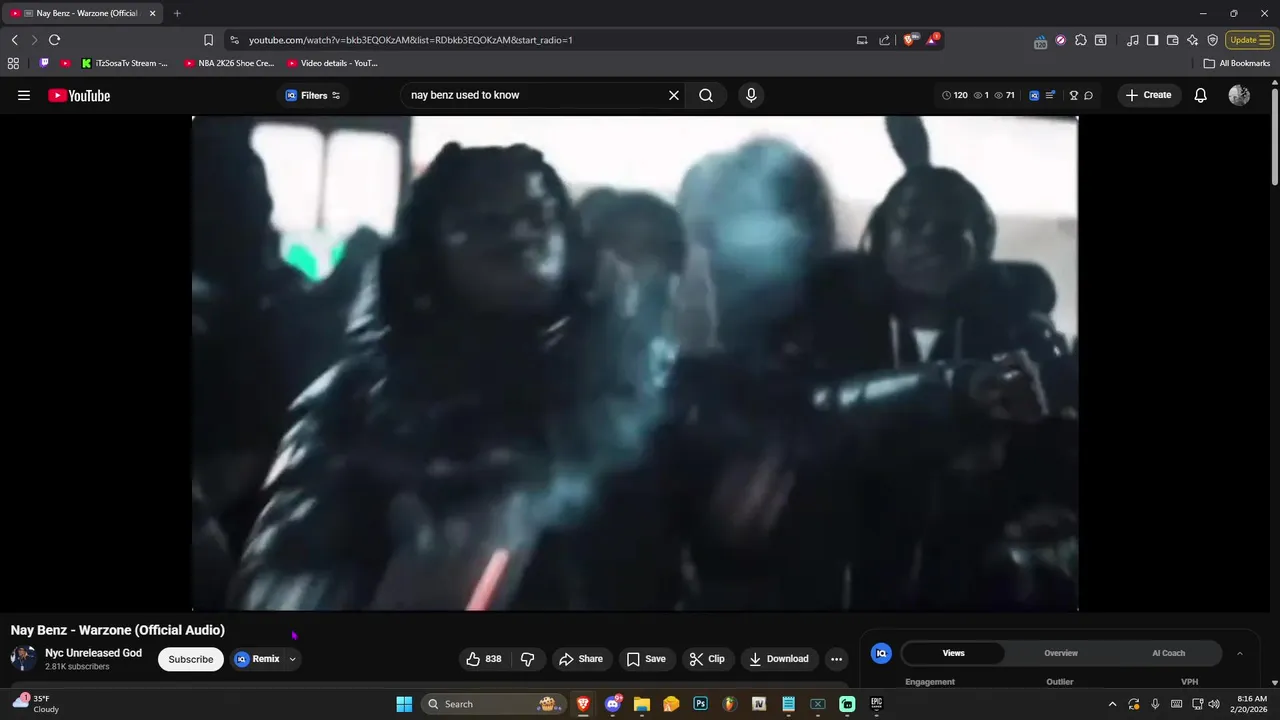1280x720 pixels.
Task: Open Discord from the taskbar
Action: point(612,704)
